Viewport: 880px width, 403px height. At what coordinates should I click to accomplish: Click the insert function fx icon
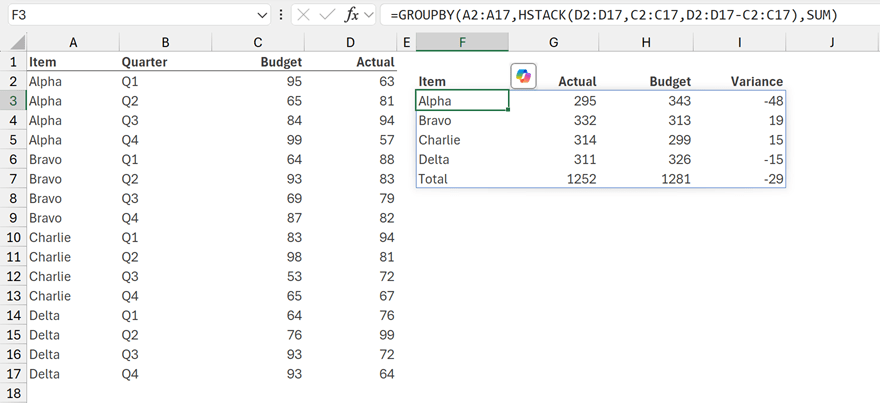point(352,15)
